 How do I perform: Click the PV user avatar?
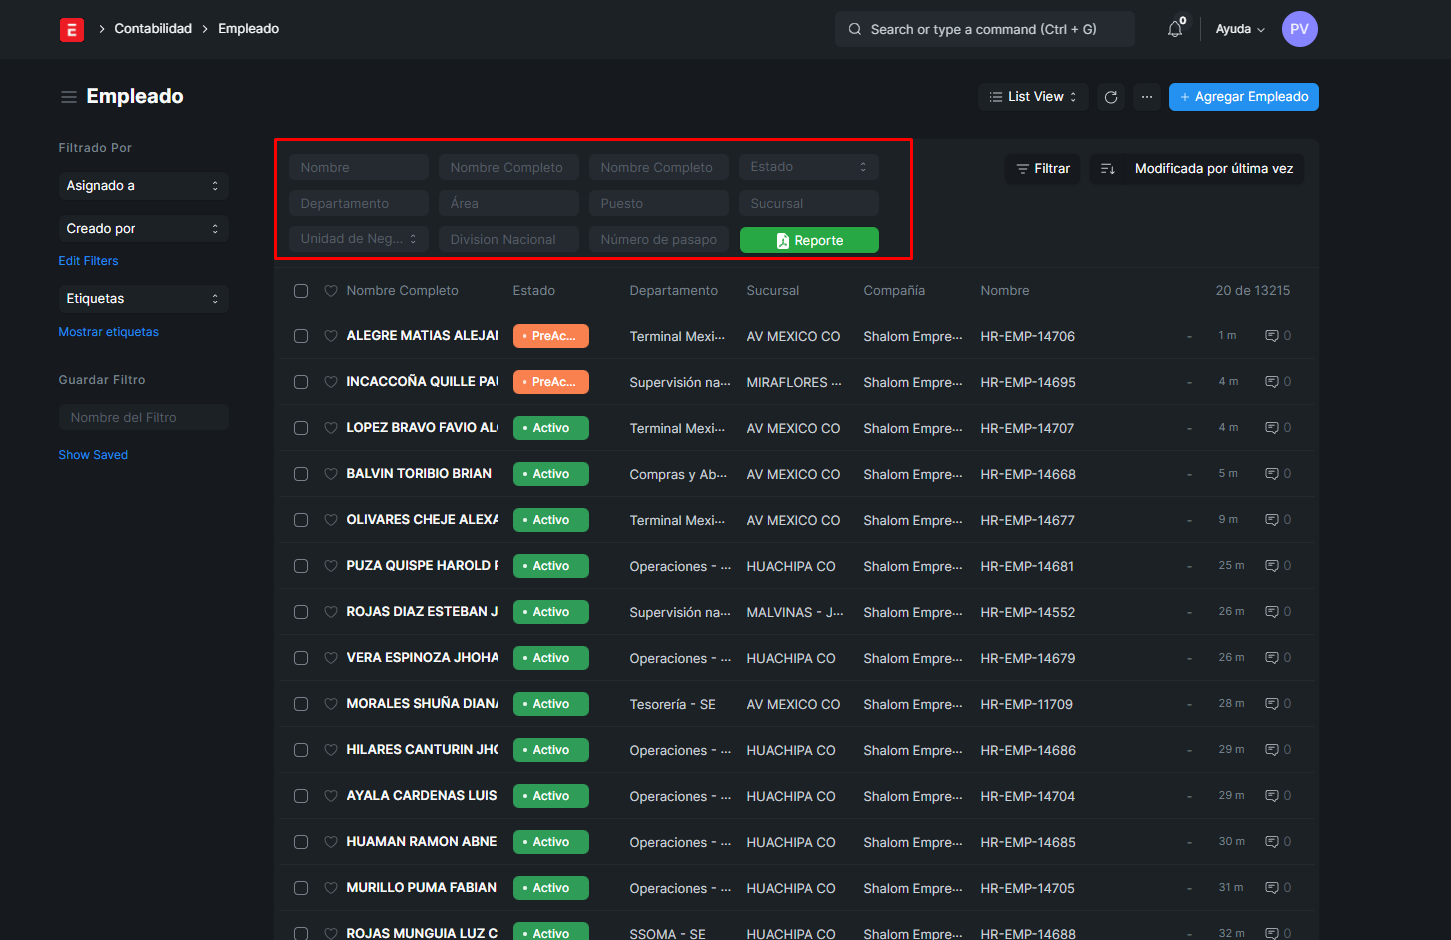click(1299, 29)
